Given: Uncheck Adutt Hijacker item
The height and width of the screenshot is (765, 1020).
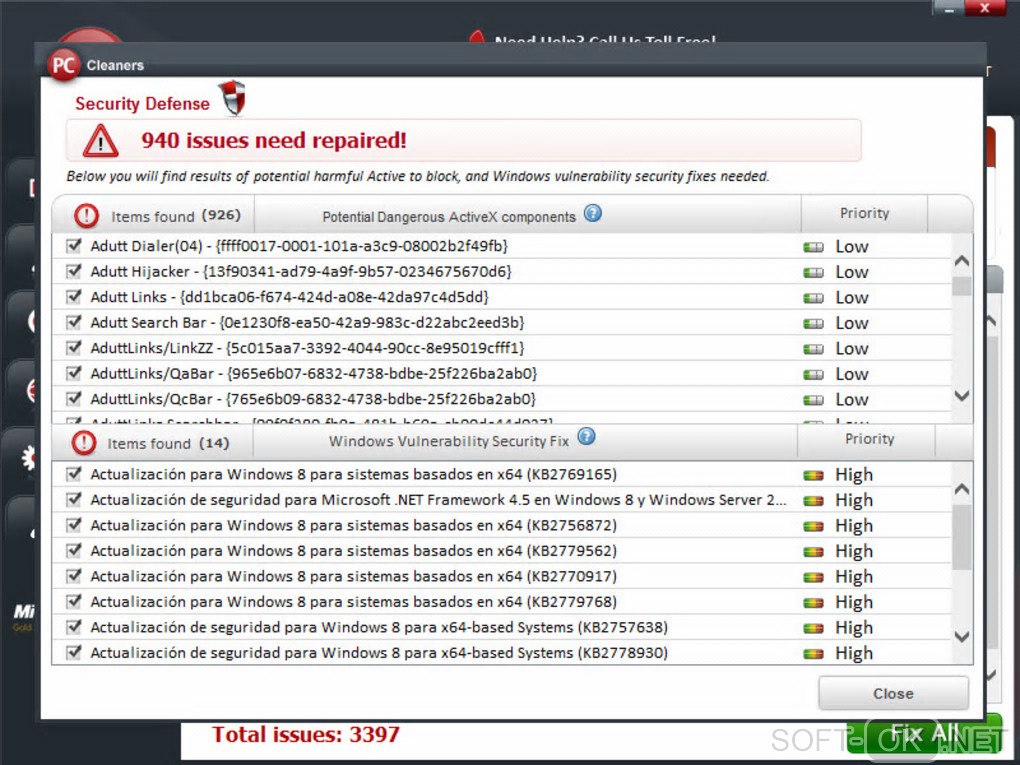Looking at the screenshot, I should pos(74,271).
